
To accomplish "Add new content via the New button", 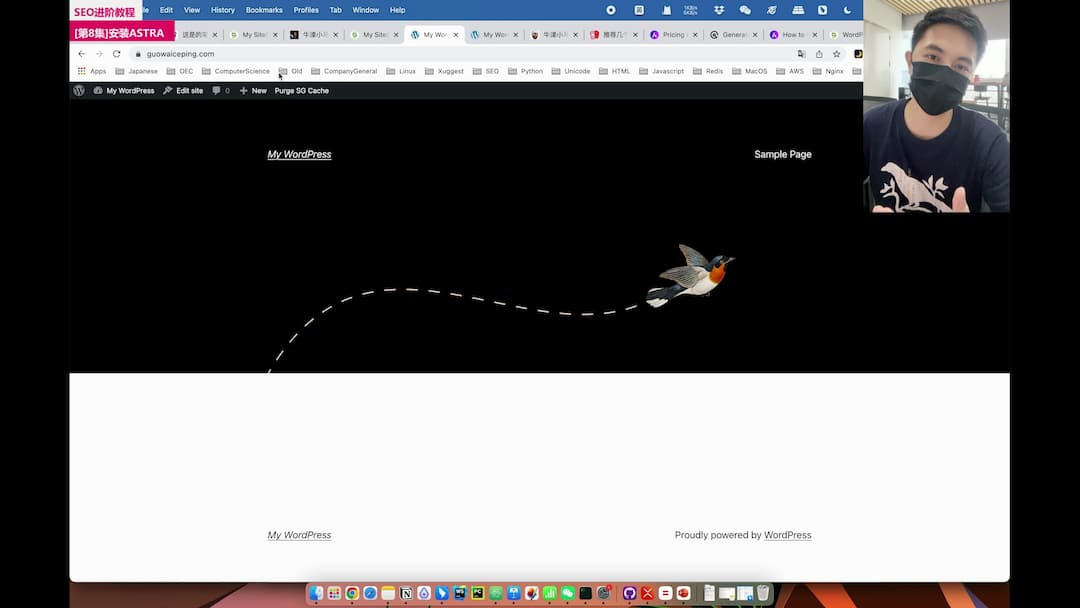I will coord(253,90).
